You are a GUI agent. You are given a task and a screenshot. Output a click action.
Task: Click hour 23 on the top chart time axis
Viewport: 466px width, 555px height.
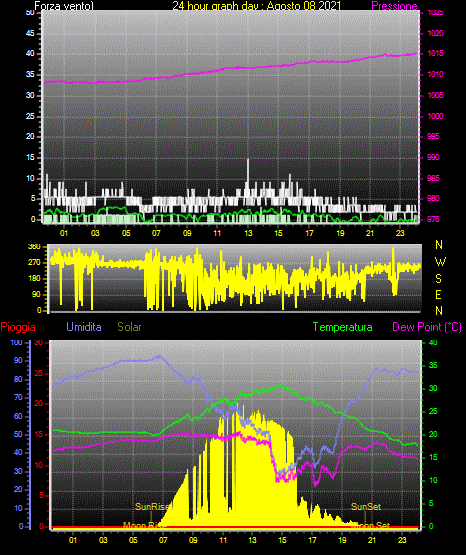tap(400, 233)
